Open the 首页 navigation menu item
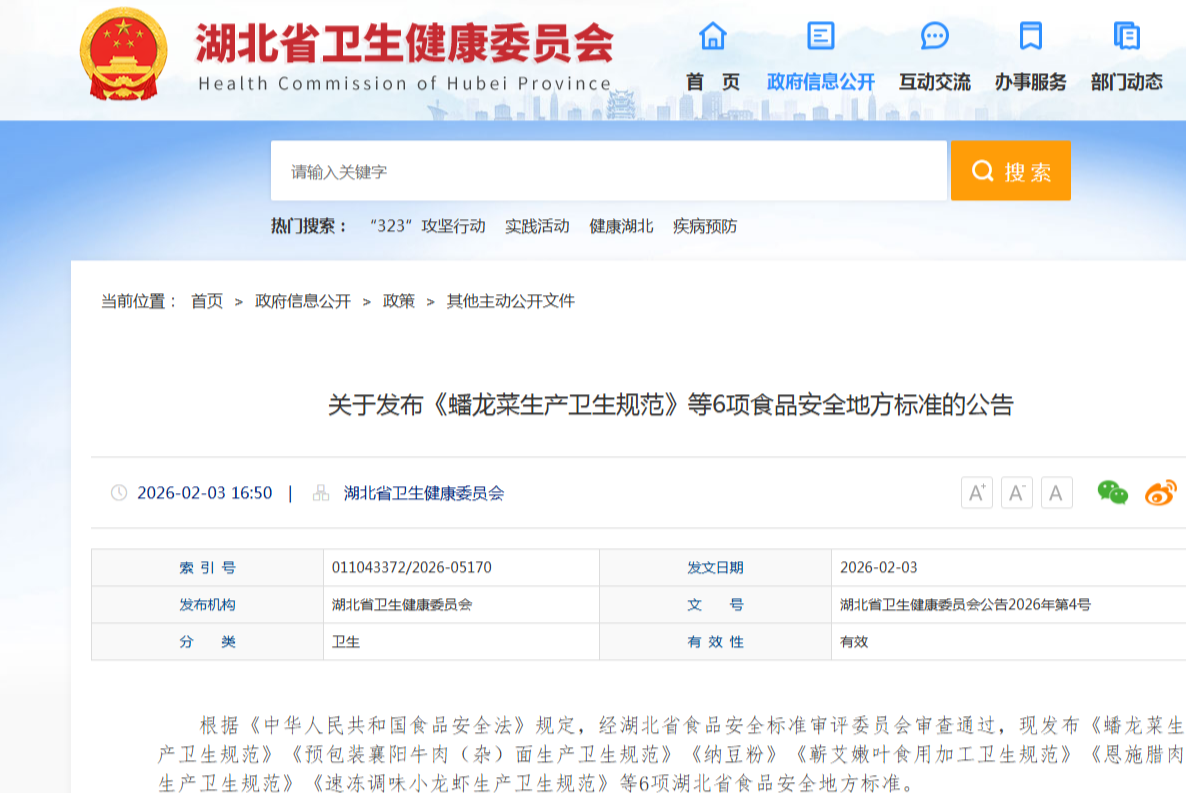The height and width of the screenshot is (793, 1186). [x=713, y=82]
